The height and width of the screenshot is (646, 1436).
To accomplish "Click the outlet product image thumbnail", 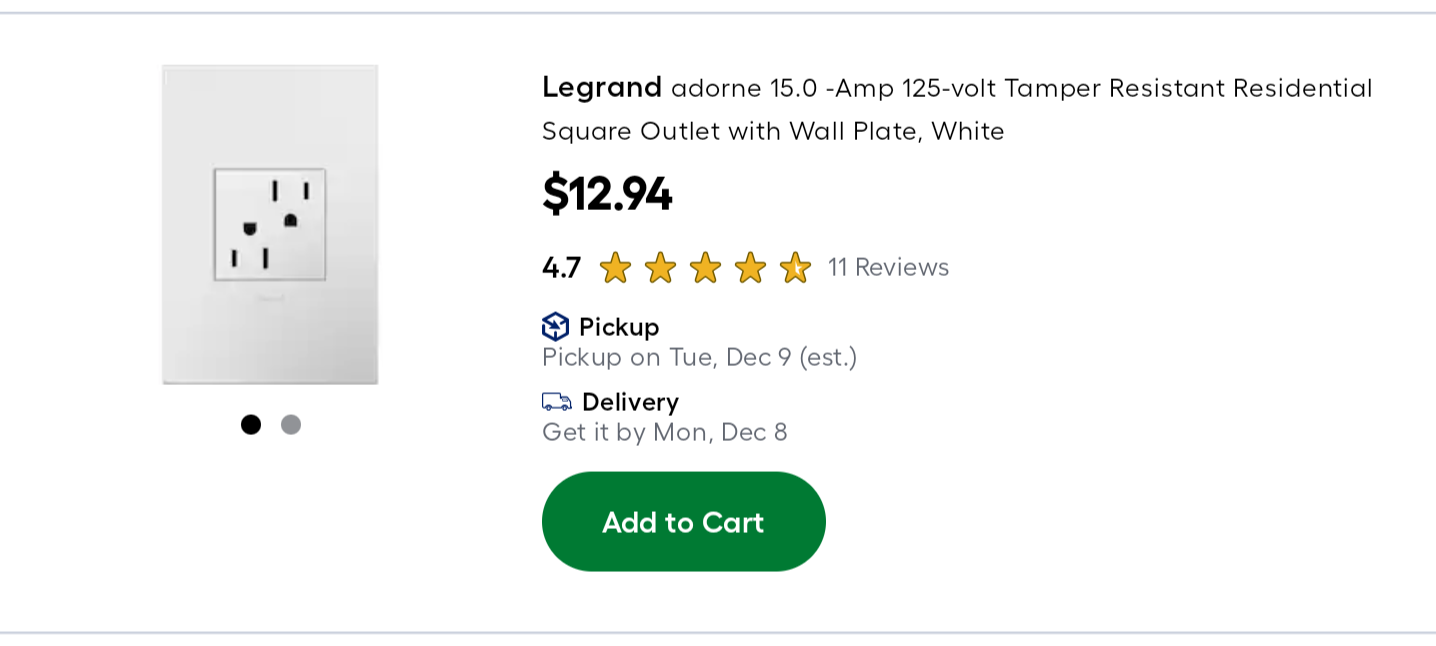I will [270, 224].
